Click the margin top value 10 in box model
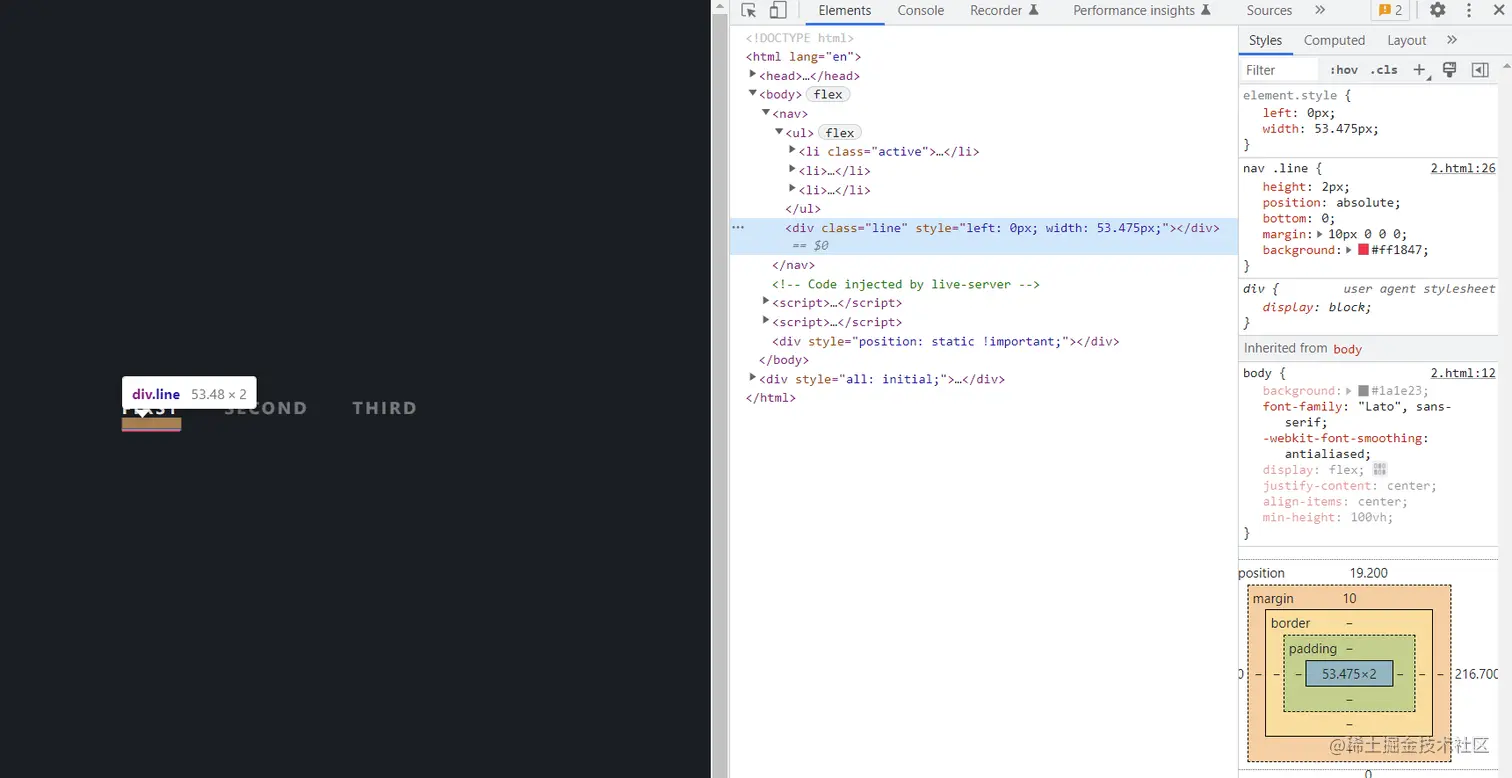1512x778 pixels. (x=1349, y=598)
